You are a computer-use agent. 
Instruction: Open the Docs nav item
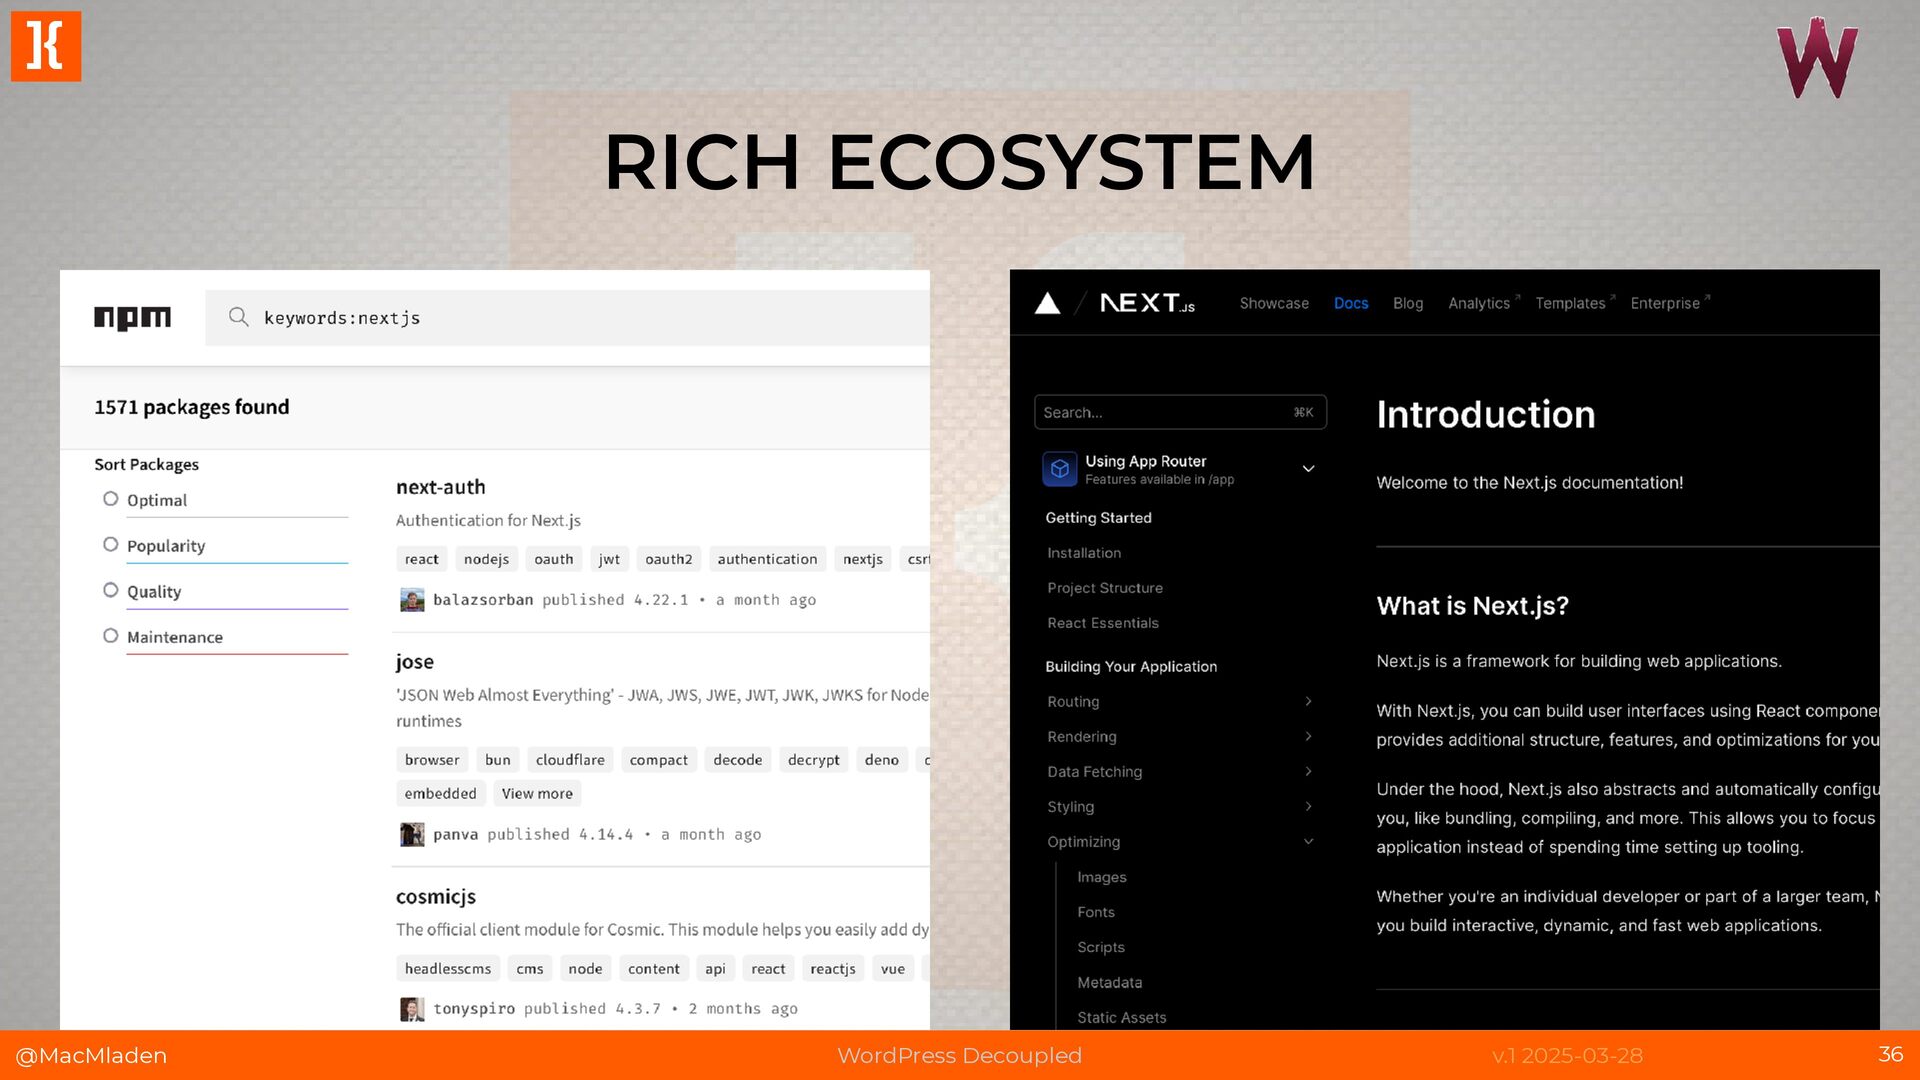point(1351,303)
